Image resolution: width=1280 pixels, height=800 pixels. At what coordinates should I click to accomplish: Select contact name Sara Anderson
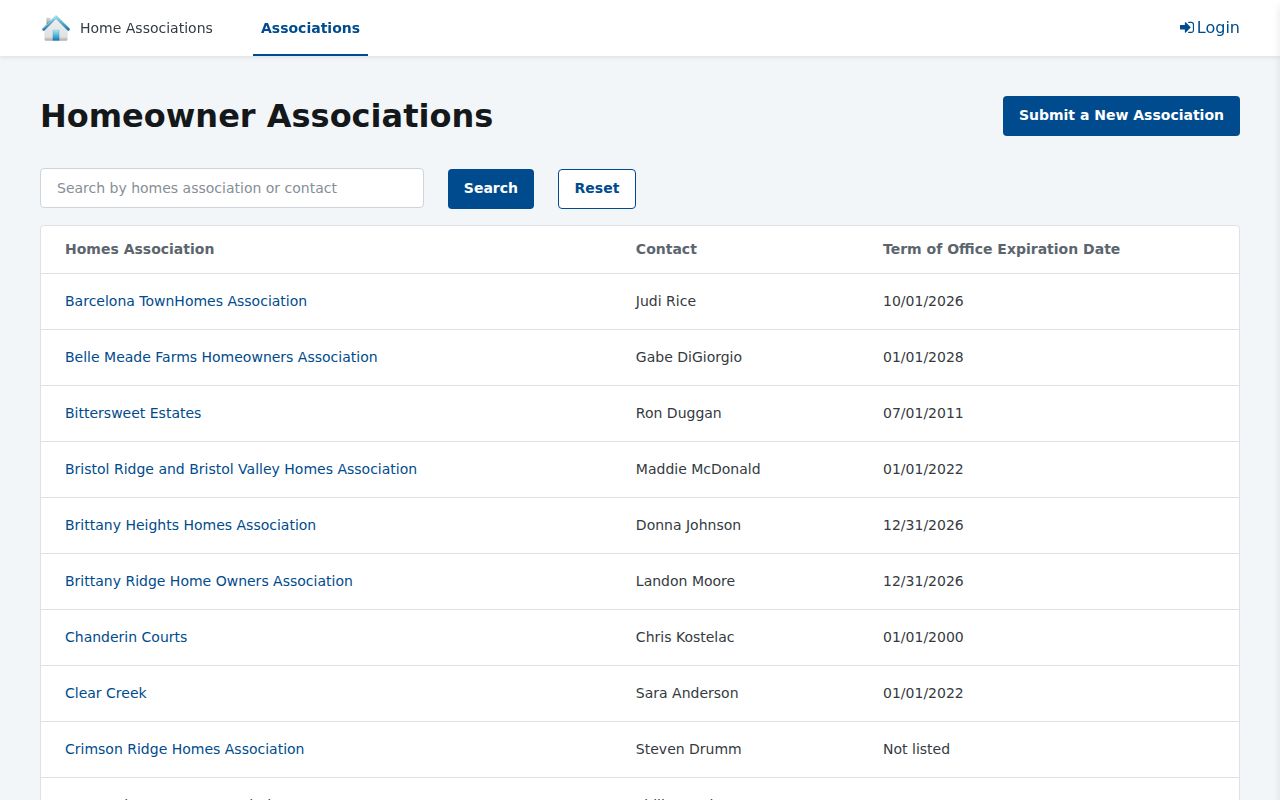tap(687, 693)
